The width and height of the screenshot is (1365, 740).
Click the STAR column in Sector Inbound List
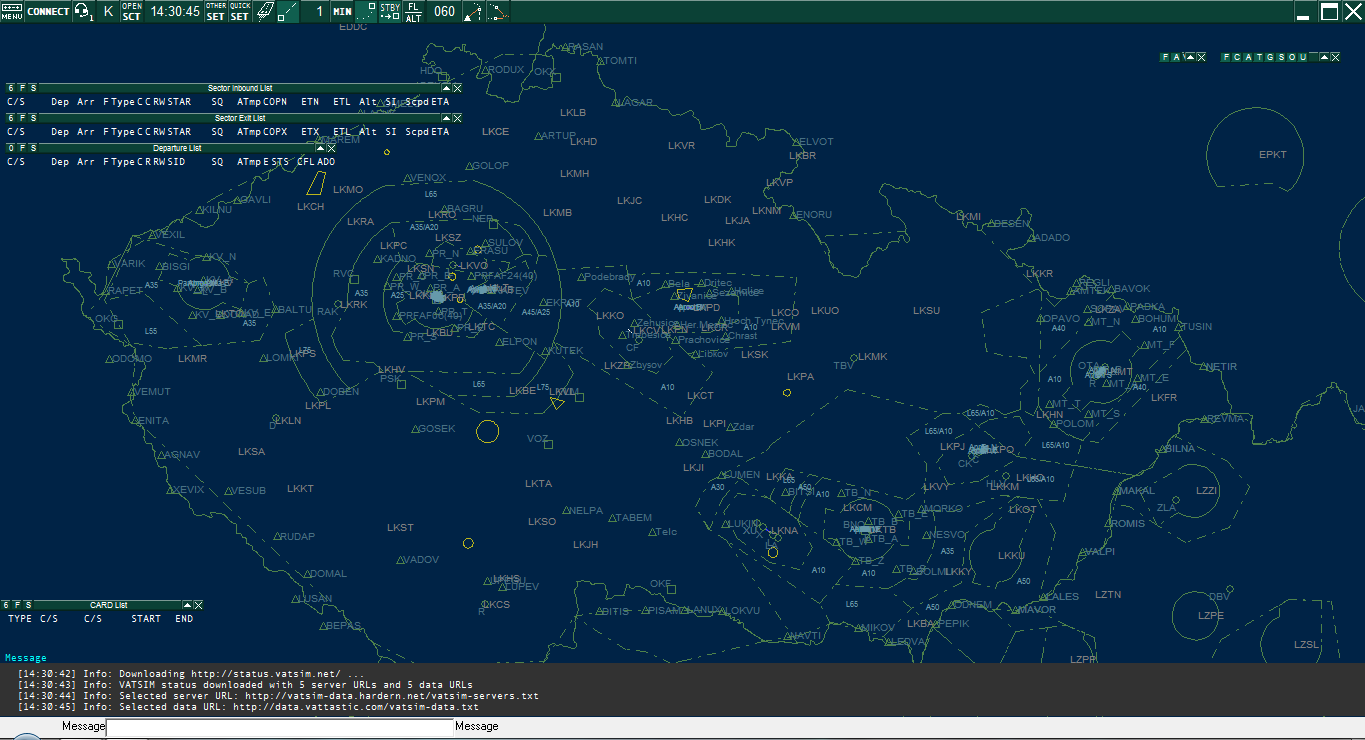(179, 102)
